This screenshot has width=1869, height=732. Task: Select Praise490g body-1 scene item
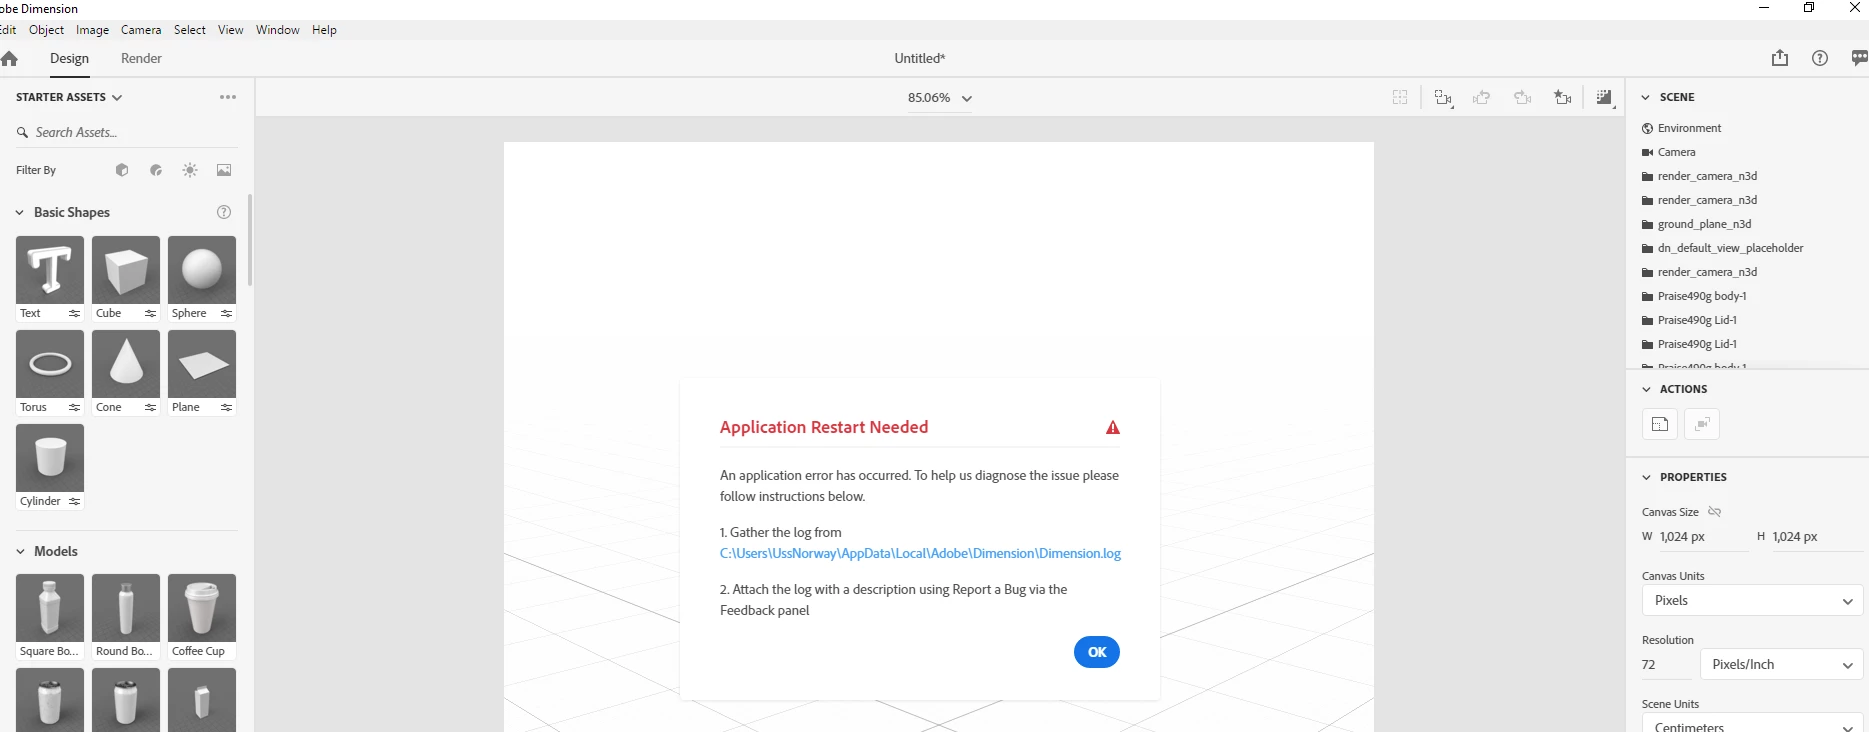[x=1701, y=296]
